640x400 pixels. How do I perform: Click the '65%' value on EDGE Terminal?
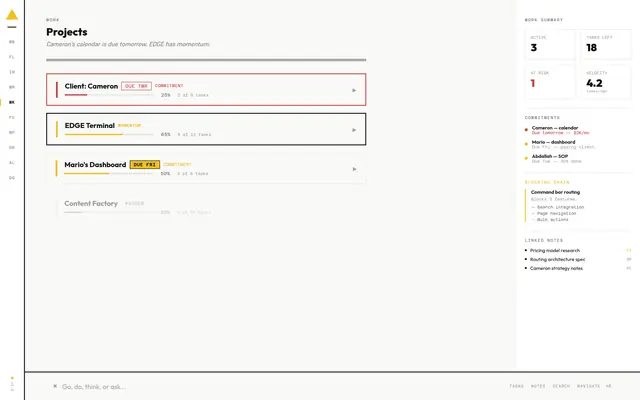pos(165,134)
